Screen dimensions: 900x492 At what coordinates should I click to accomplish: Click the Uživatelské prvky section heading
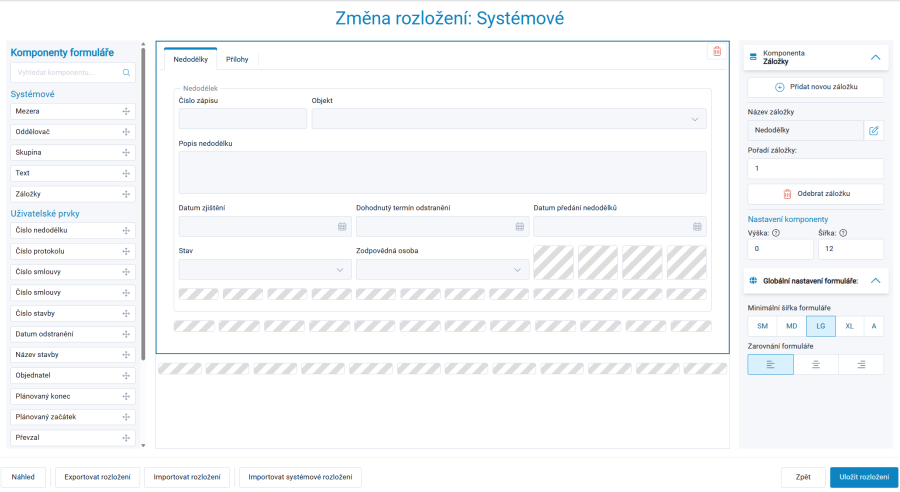pos(45,214)
